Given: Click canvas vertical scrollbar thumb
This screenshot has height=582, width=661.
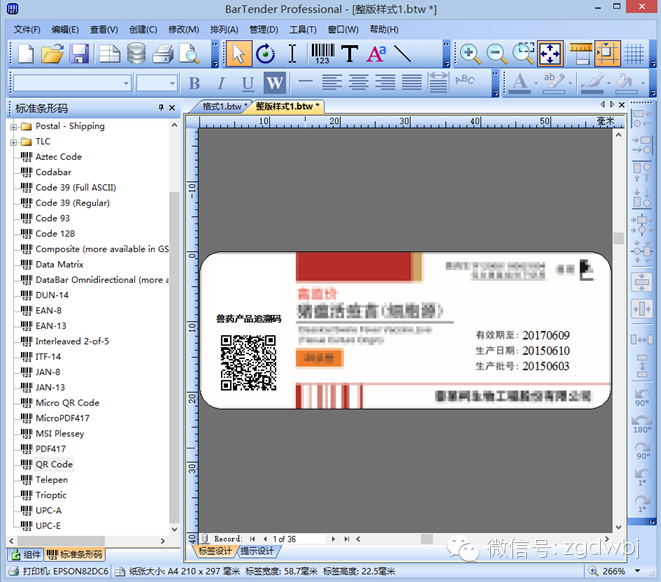Looking at the screenshot, I should pyautogui.click(x=618, y=238).
